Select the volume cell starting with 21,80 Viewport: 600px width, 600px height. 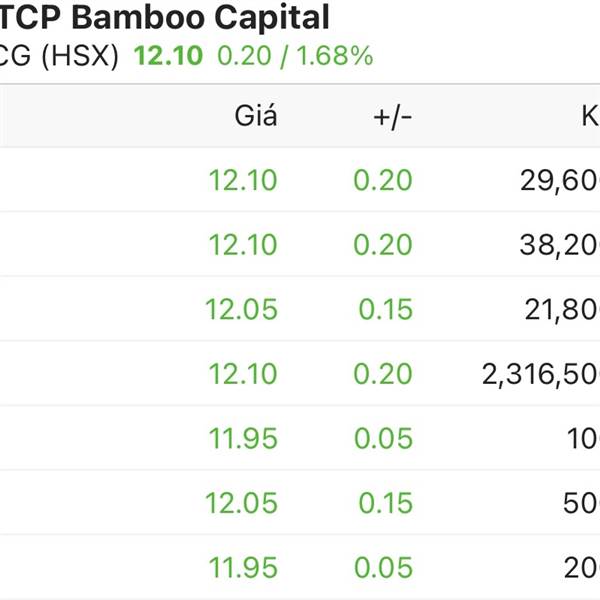562,310
